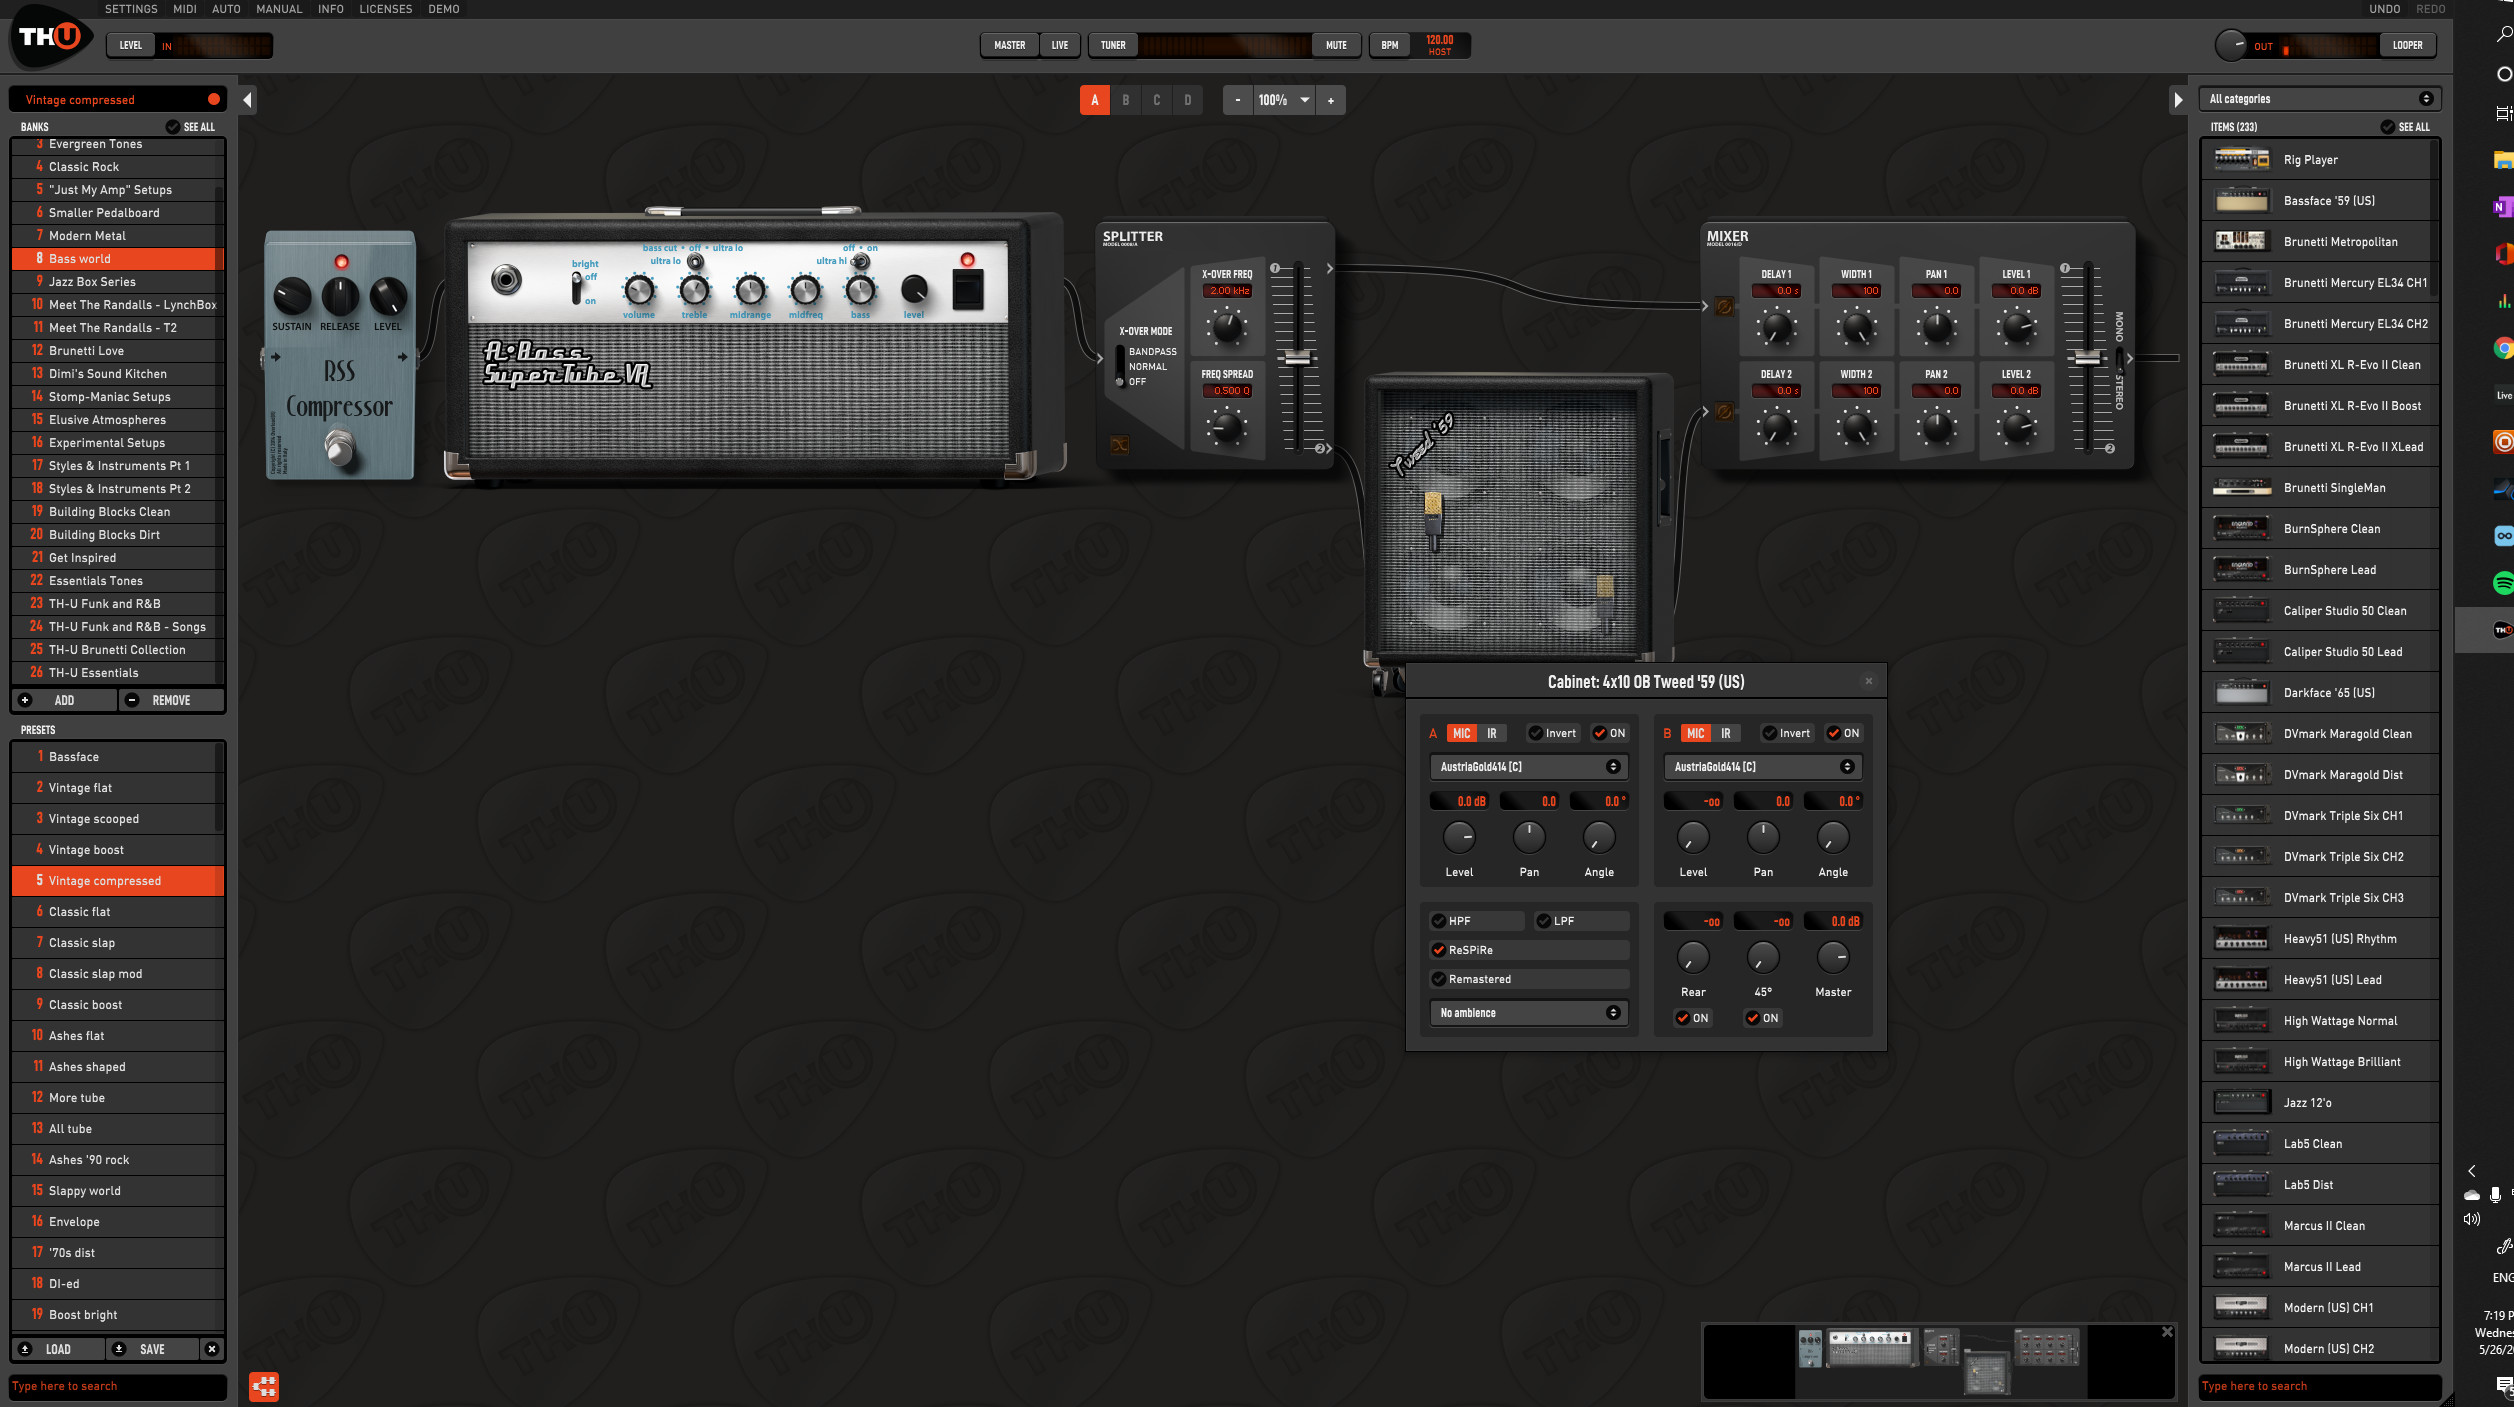The image size is (2514, 1407).
Task: Open the 100% zoom dropdown
Action: coord(1284,100)
